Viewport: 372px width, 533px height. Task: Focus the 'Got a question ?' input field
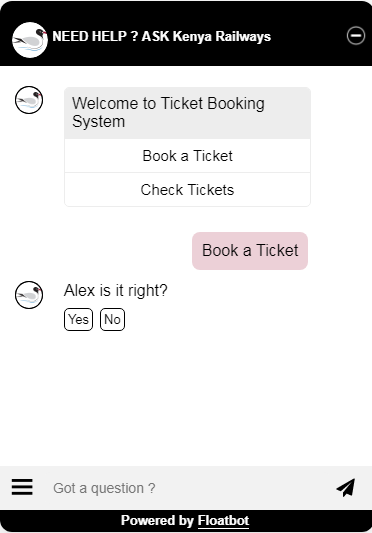[187, 488]
